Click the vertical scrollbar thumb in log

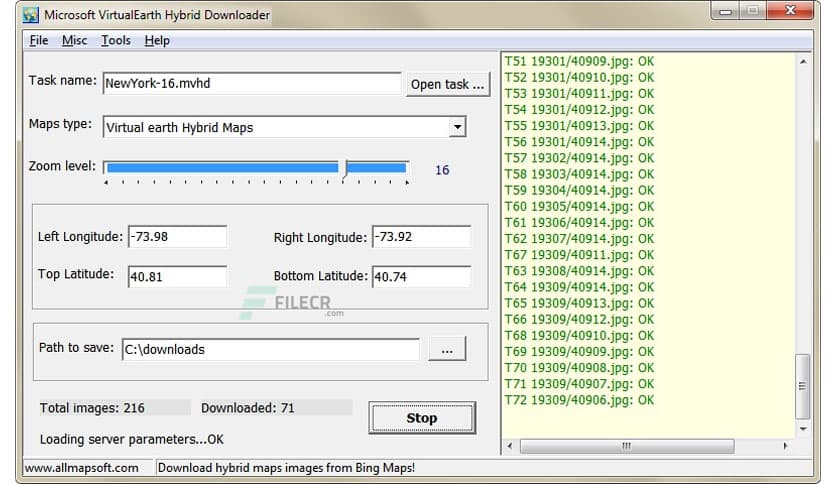pyautogui.click(x=802, y=386)
